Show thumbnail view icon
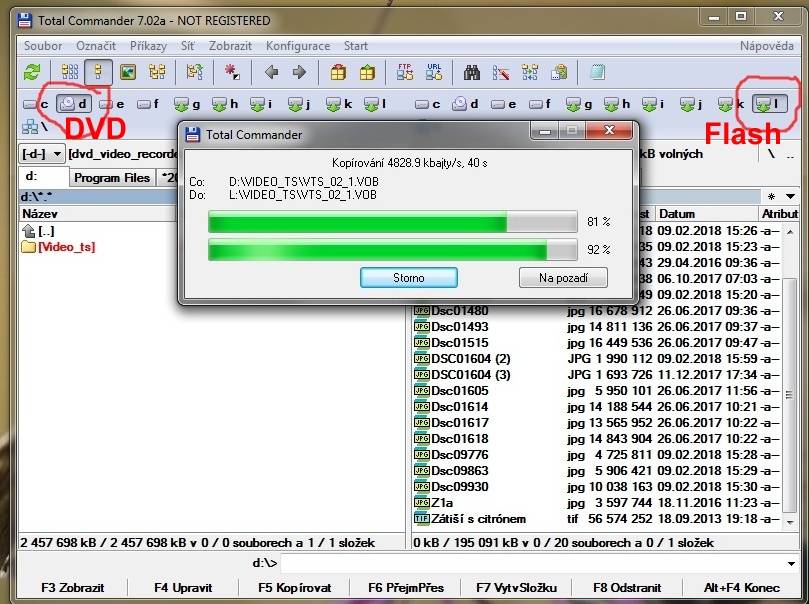The image size is (809, 604). (128, 72)
